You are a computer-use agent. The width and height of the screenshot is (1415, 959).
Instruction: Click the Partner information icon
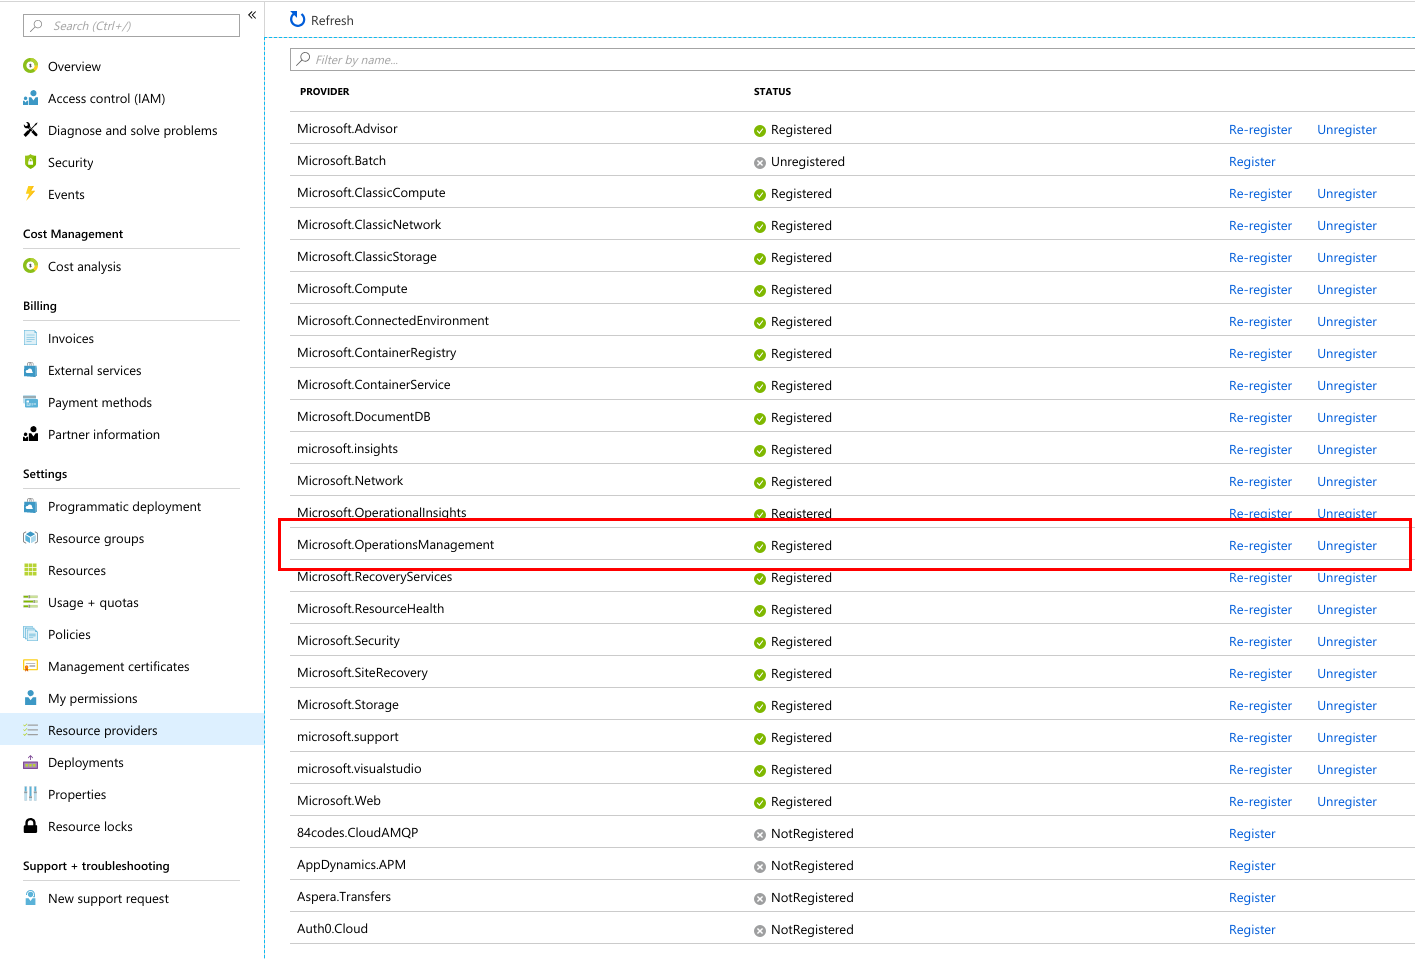(x=30, y=434)
